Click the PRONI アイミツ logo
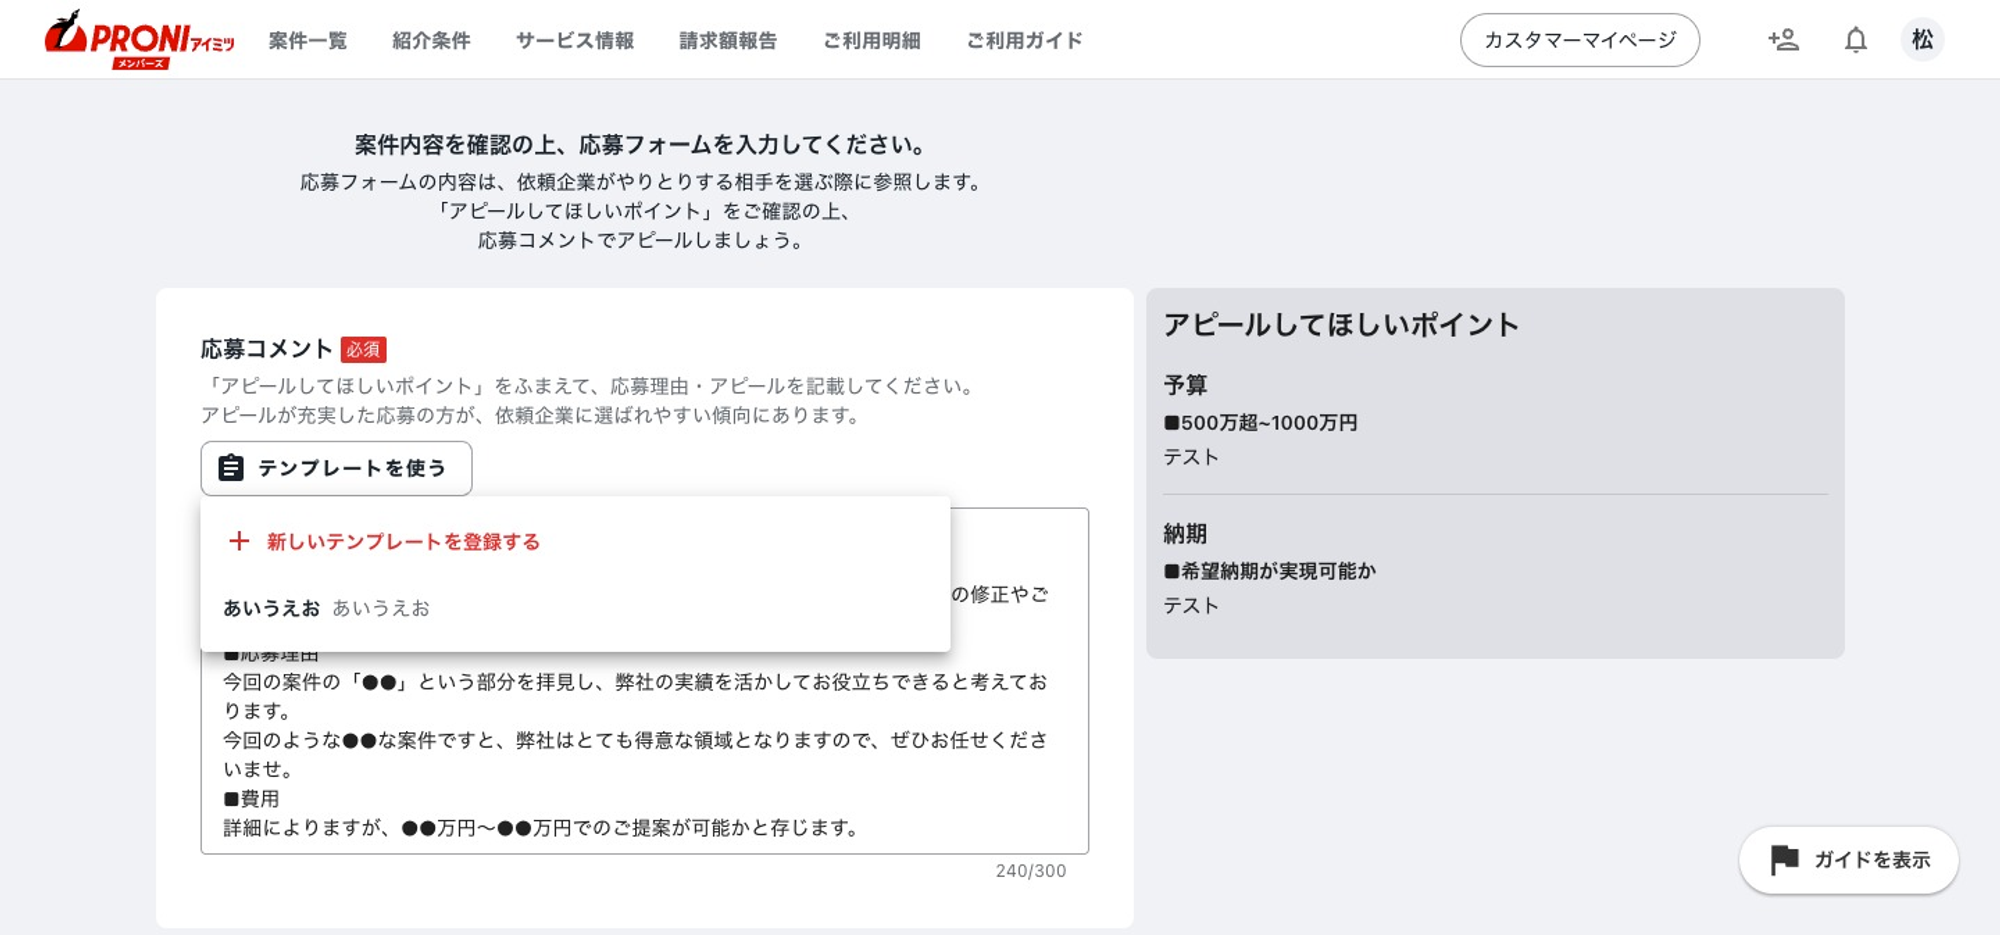 (x=139, y=40)
